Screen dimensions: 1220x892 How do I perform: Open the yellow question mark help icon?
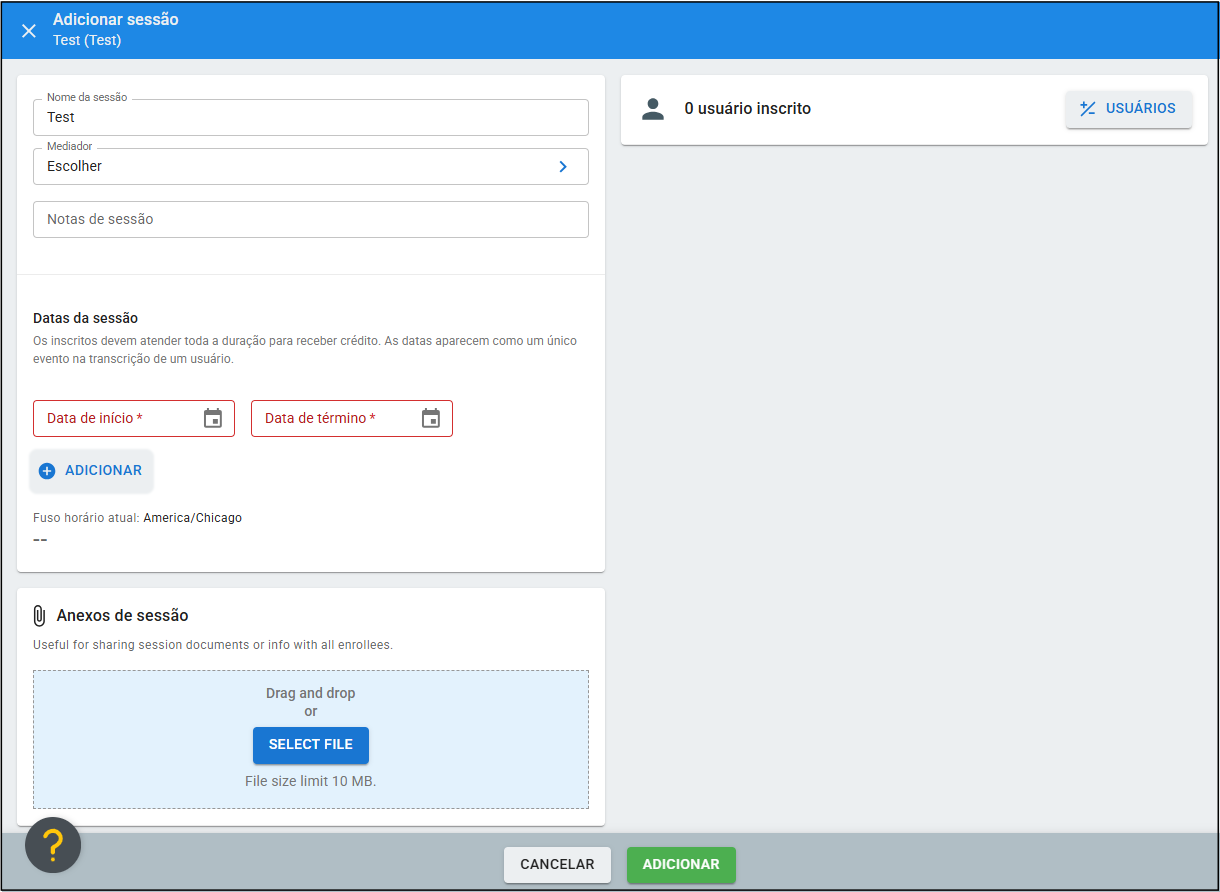click(53, 846)
